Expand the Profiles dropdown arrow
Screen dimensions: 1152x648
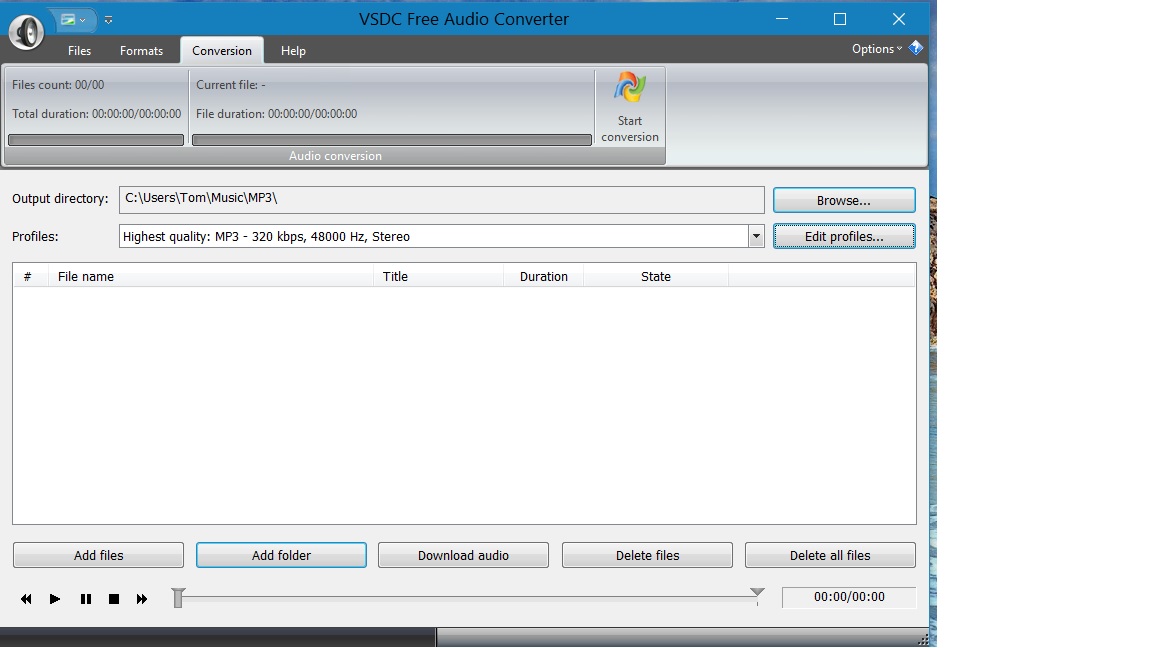click(x=756, y=237)
